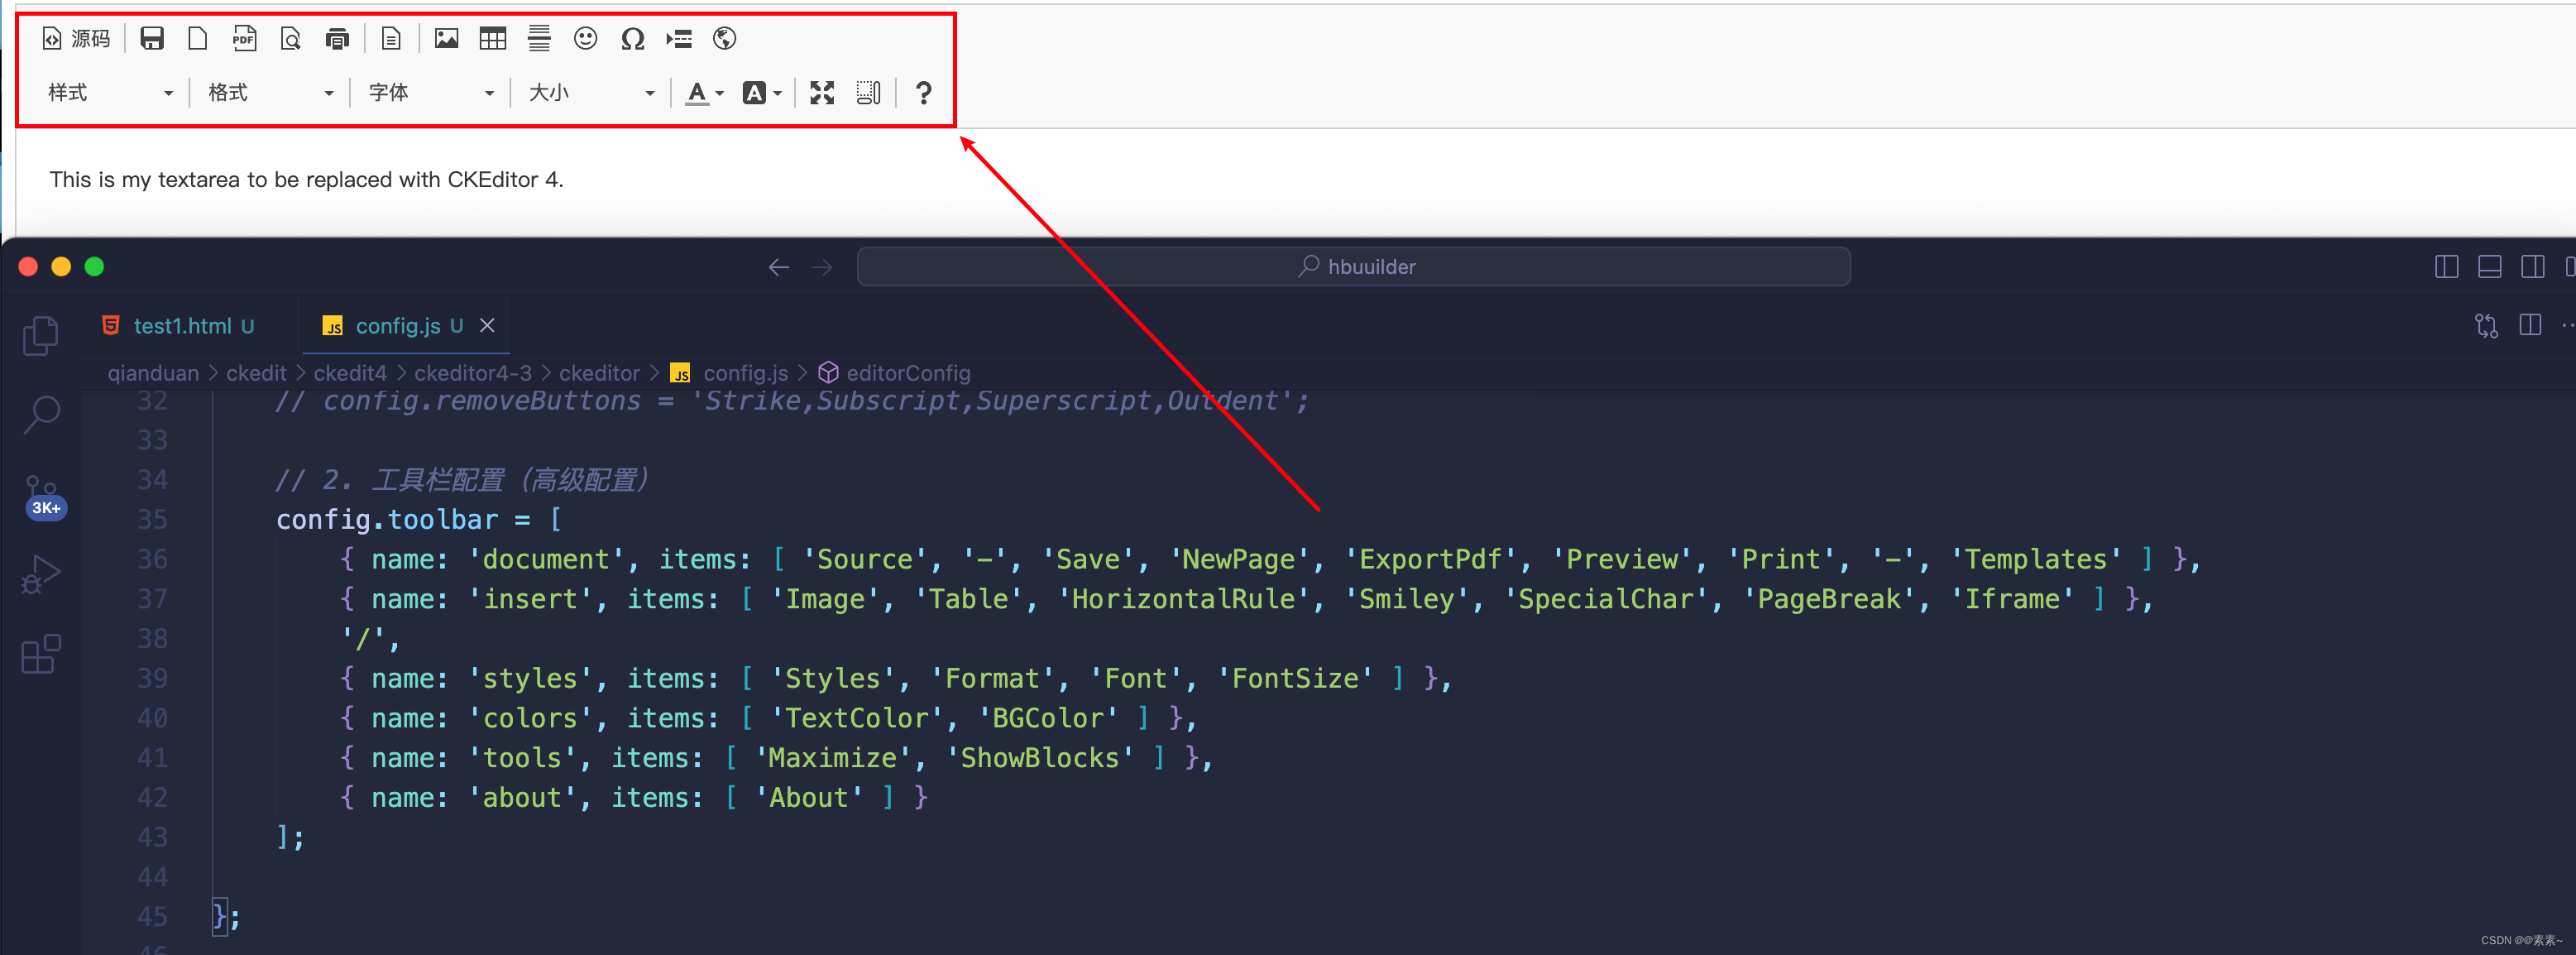Open text color picker dropdown
2576x955 pixels.
click(705, 93)
